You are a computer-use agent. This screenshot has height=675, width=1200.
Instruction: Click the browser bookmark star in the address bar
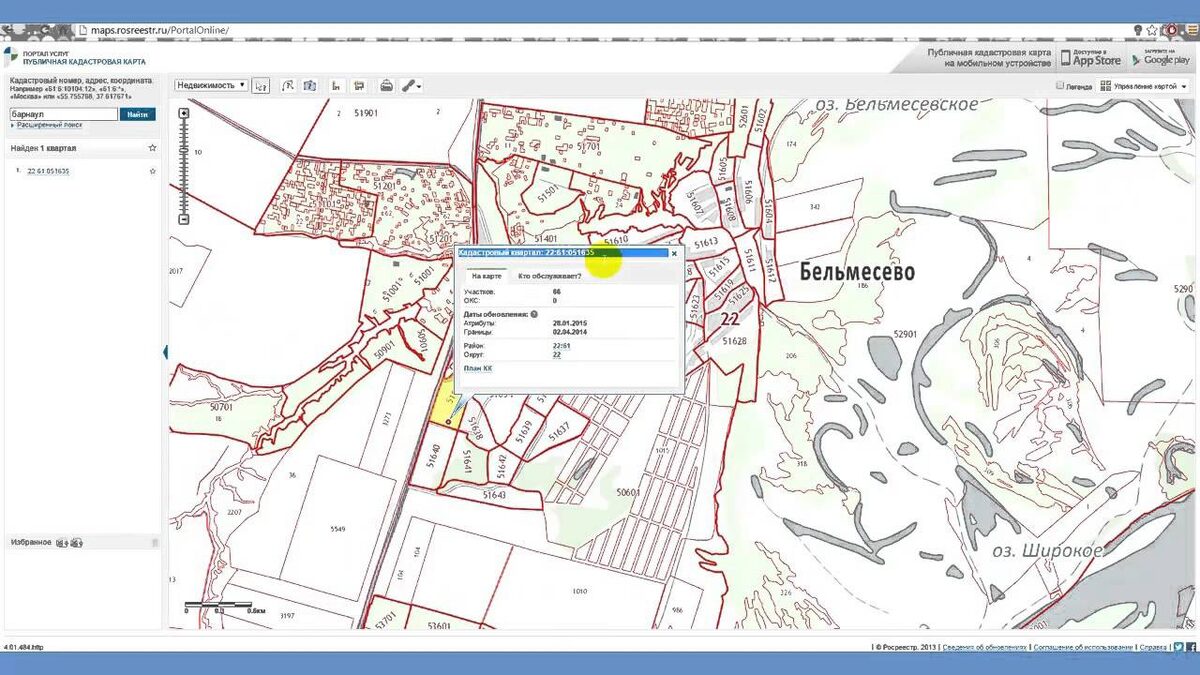coord(1153,31)
